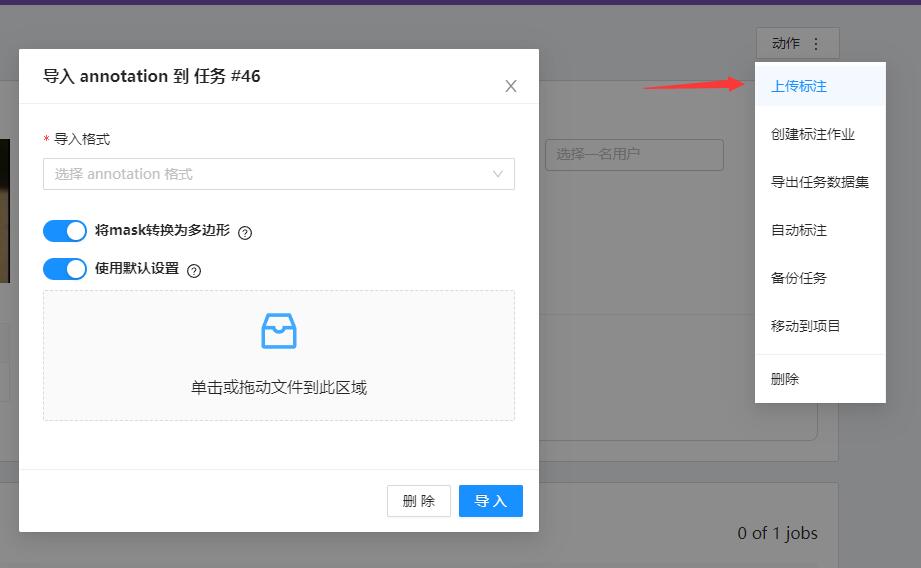Click the chevron arrow in format selector
This screenshot has width=921, height=568.
498,174
